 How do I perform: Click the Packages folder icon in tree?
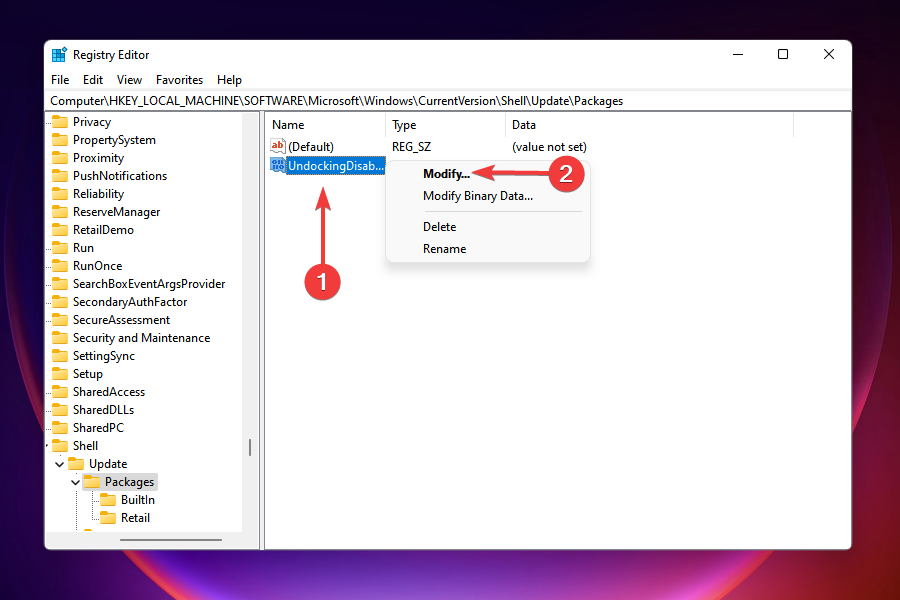click(92, 482)
